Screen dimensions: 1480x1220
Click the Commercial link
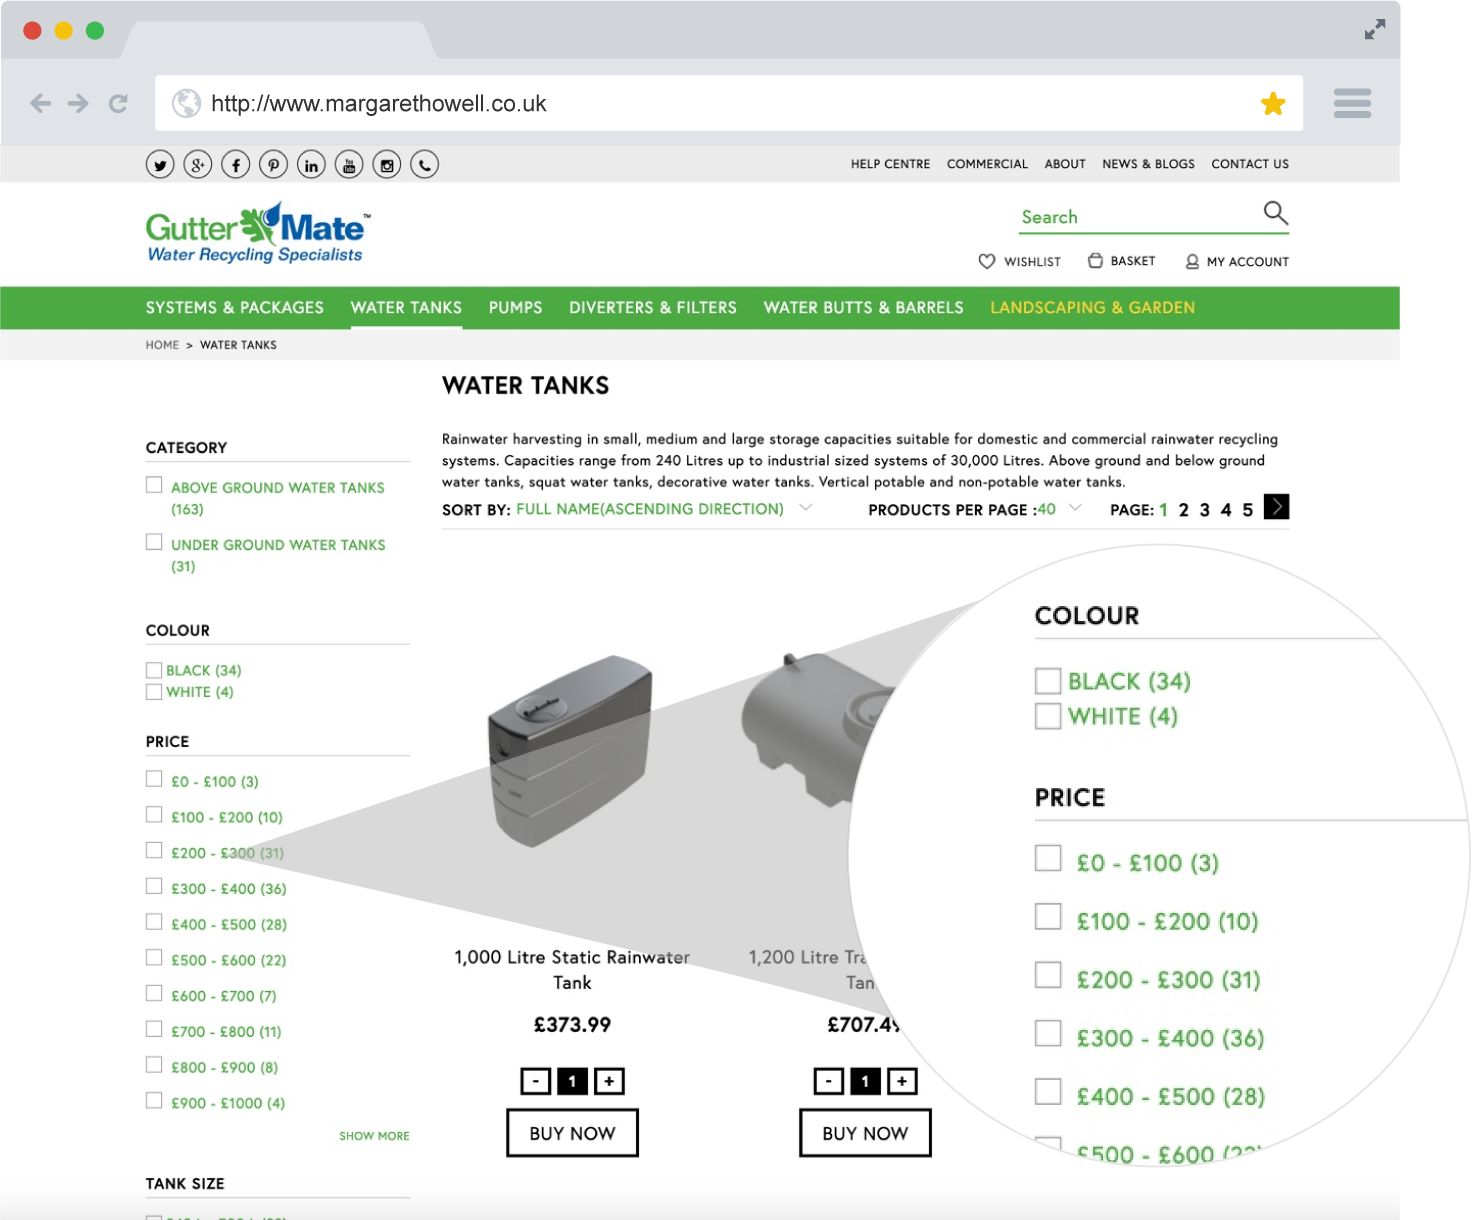coord(987,164)
